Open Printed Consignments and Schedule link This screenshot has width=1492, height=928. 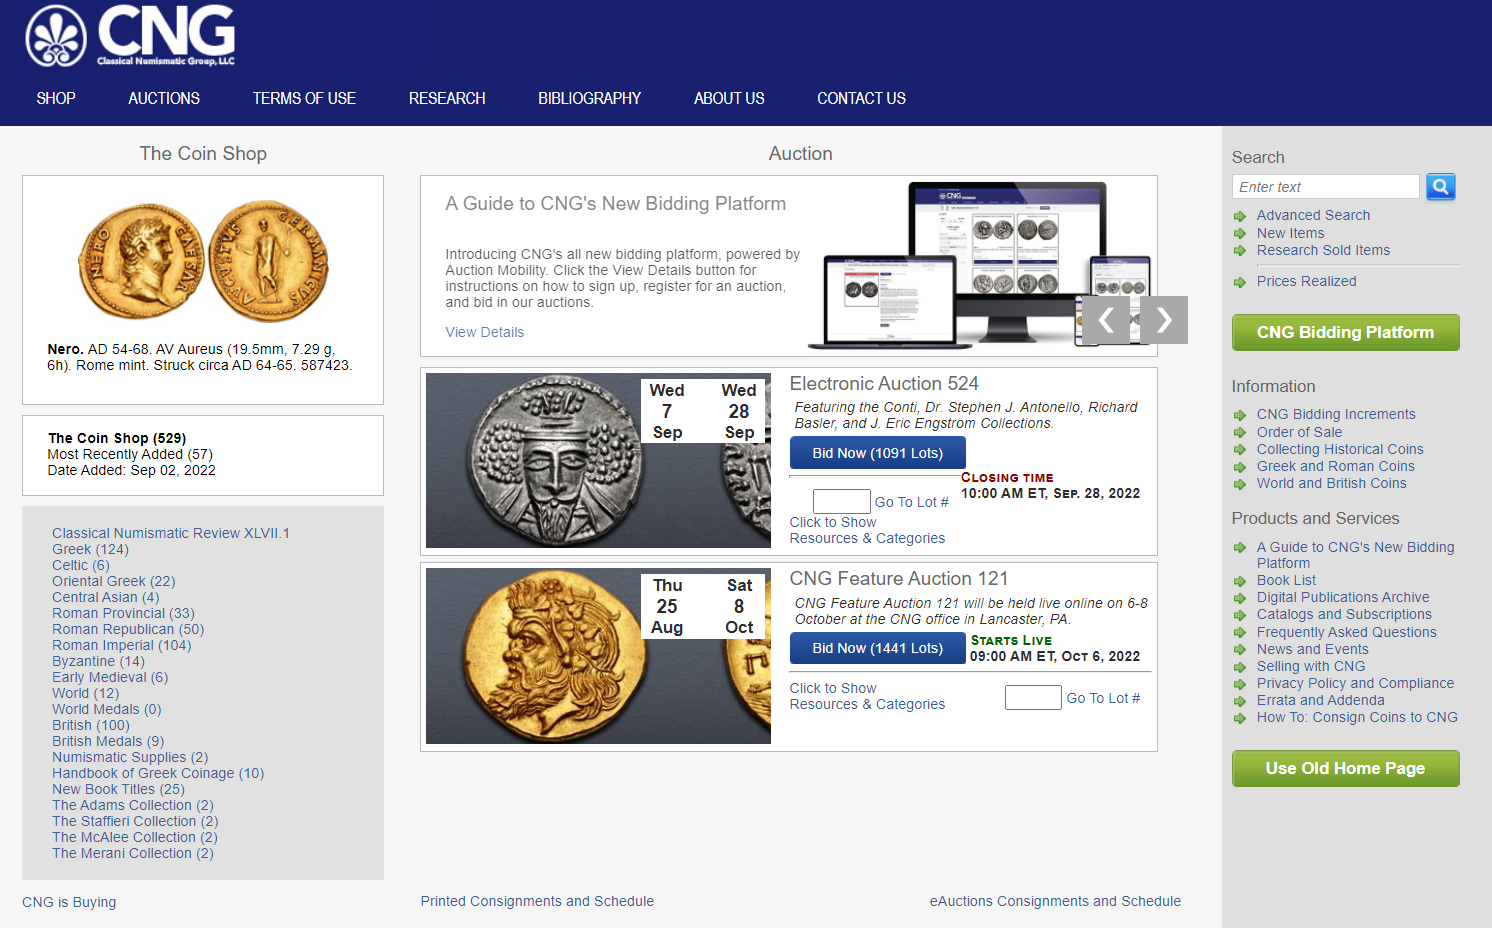coord(537,901)
